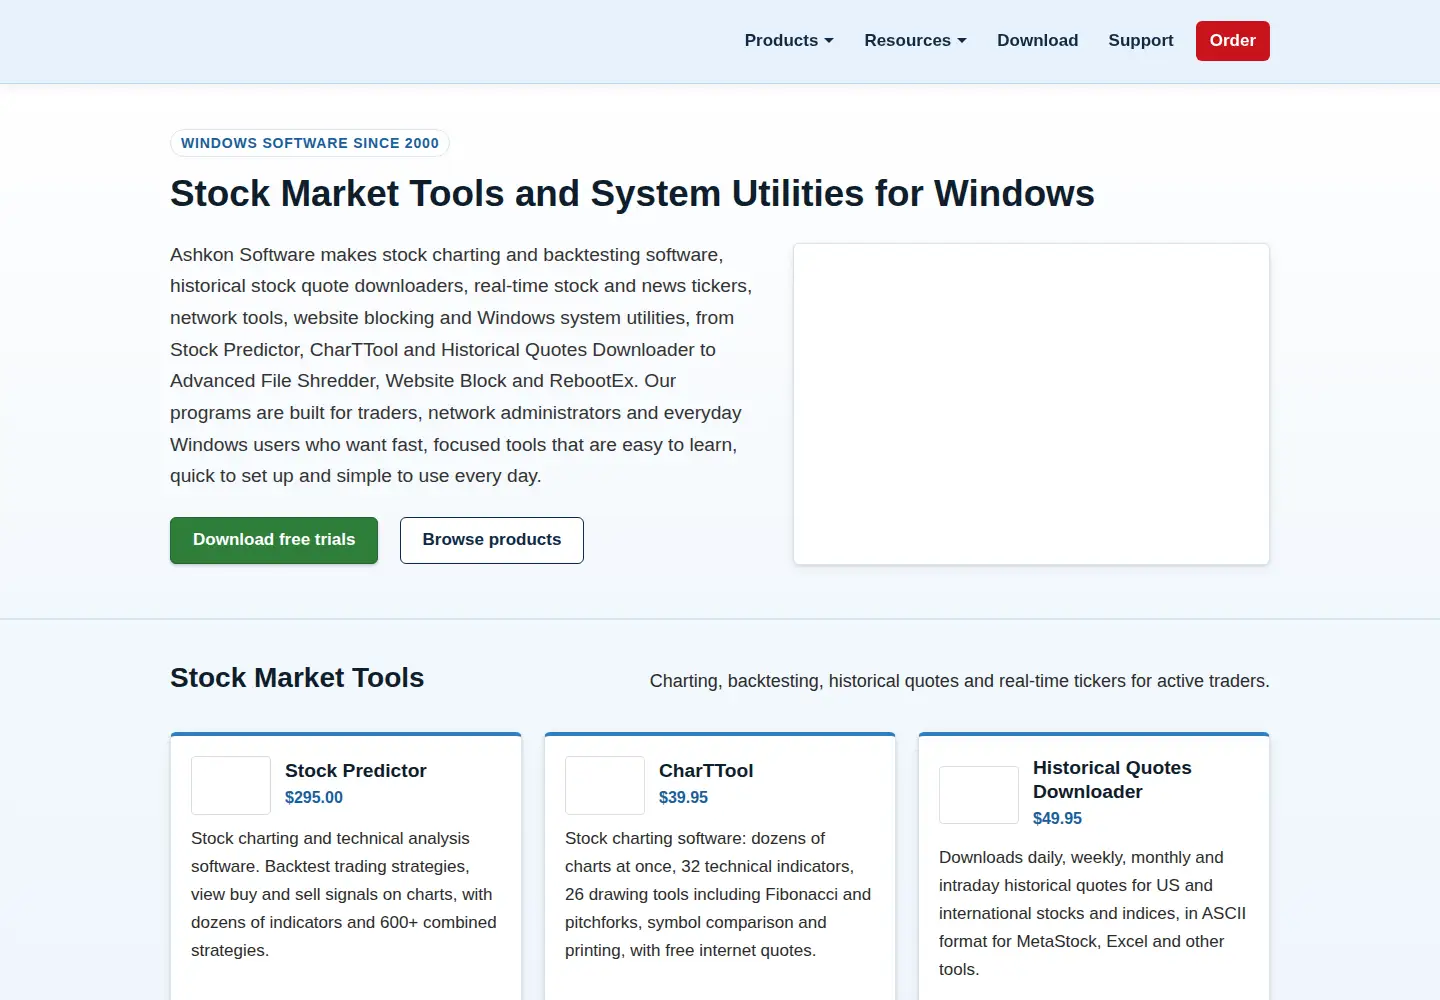Image resolution: width=1440 pixels, height=1000 pixels.
Task: Click the 'Windows Software Since 2000' badge
Action: [310, 143]
